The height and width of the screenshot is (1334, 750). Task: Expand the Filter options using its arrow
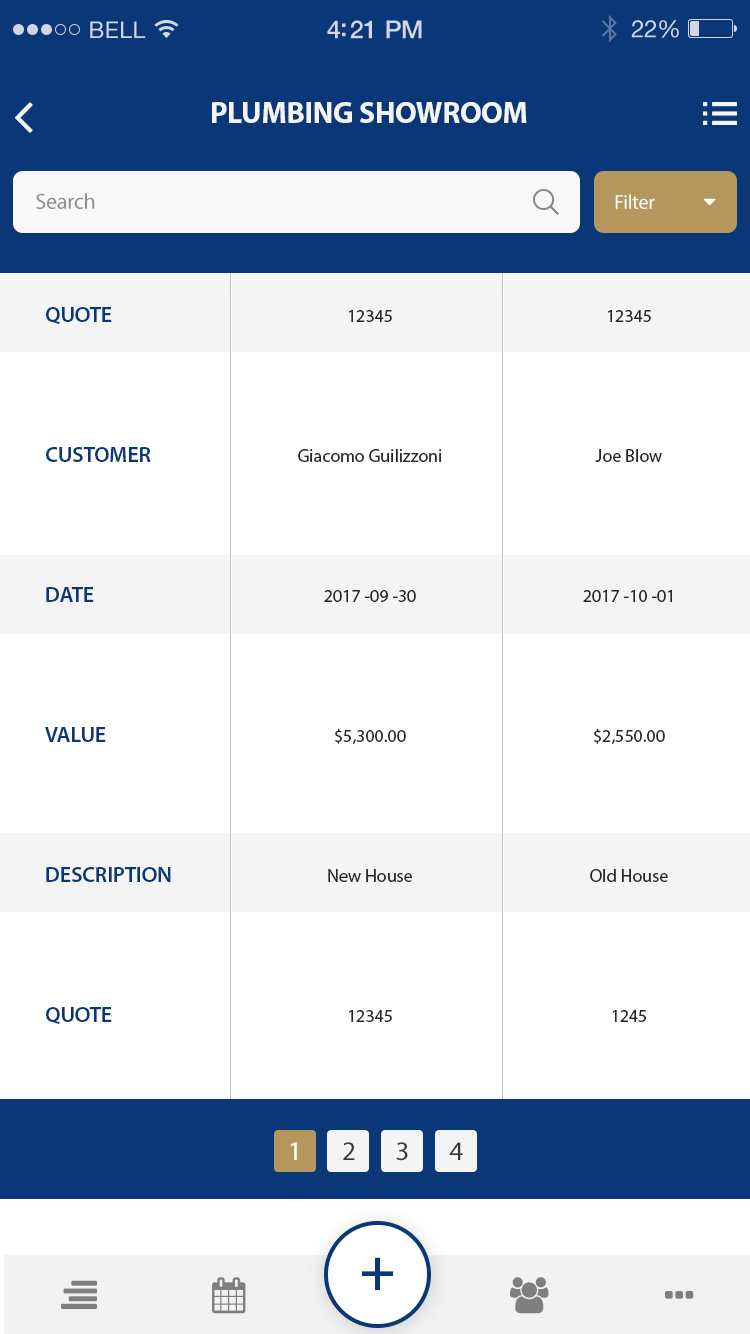pos(709,201)
